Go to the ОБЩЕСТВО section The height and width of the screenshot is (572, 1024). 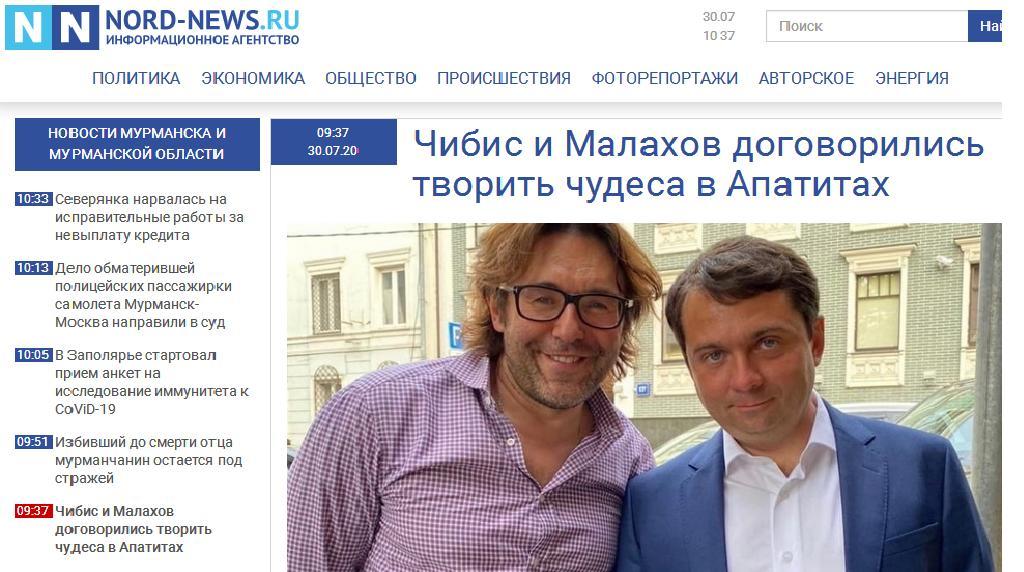[x=371, y=78]
